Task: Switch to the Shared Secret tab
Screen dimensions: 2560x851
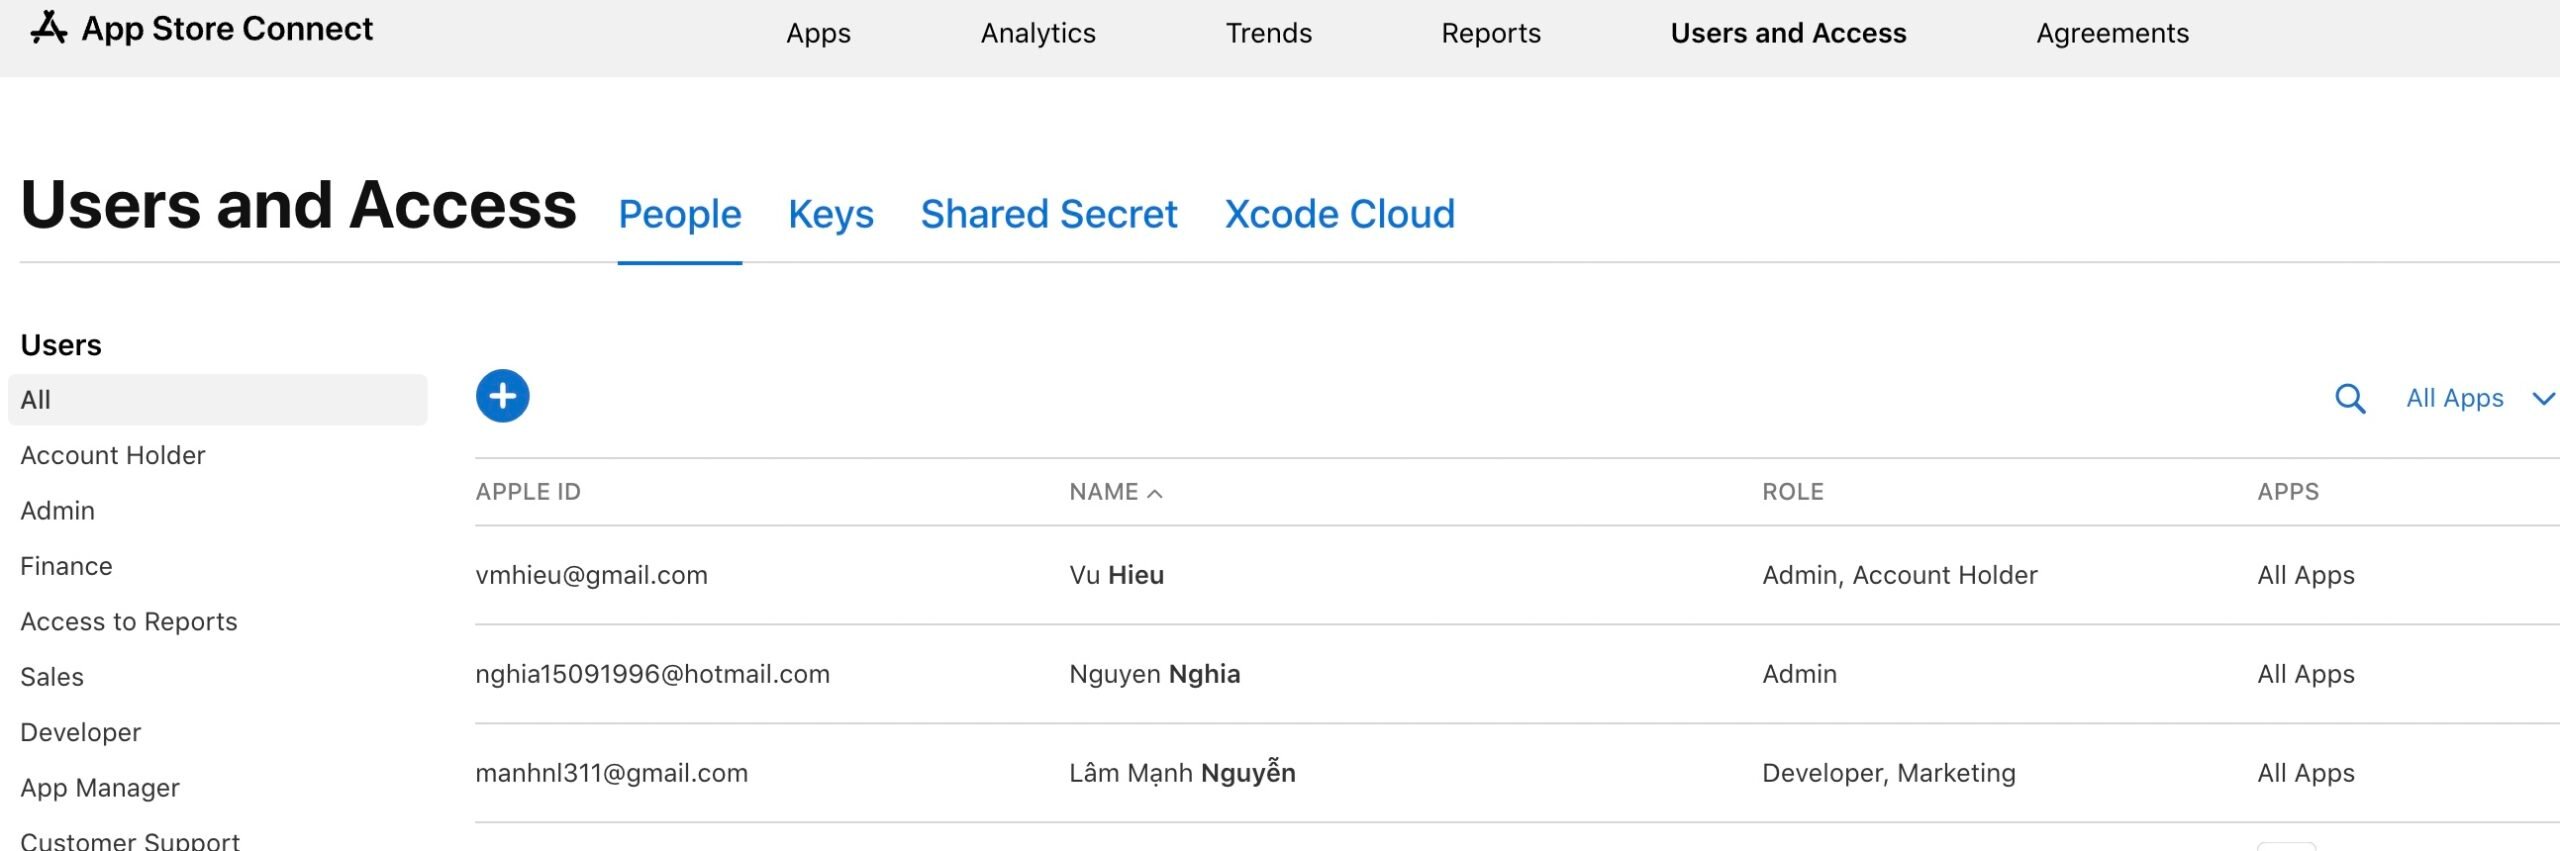Action: tap(1049, 214)
